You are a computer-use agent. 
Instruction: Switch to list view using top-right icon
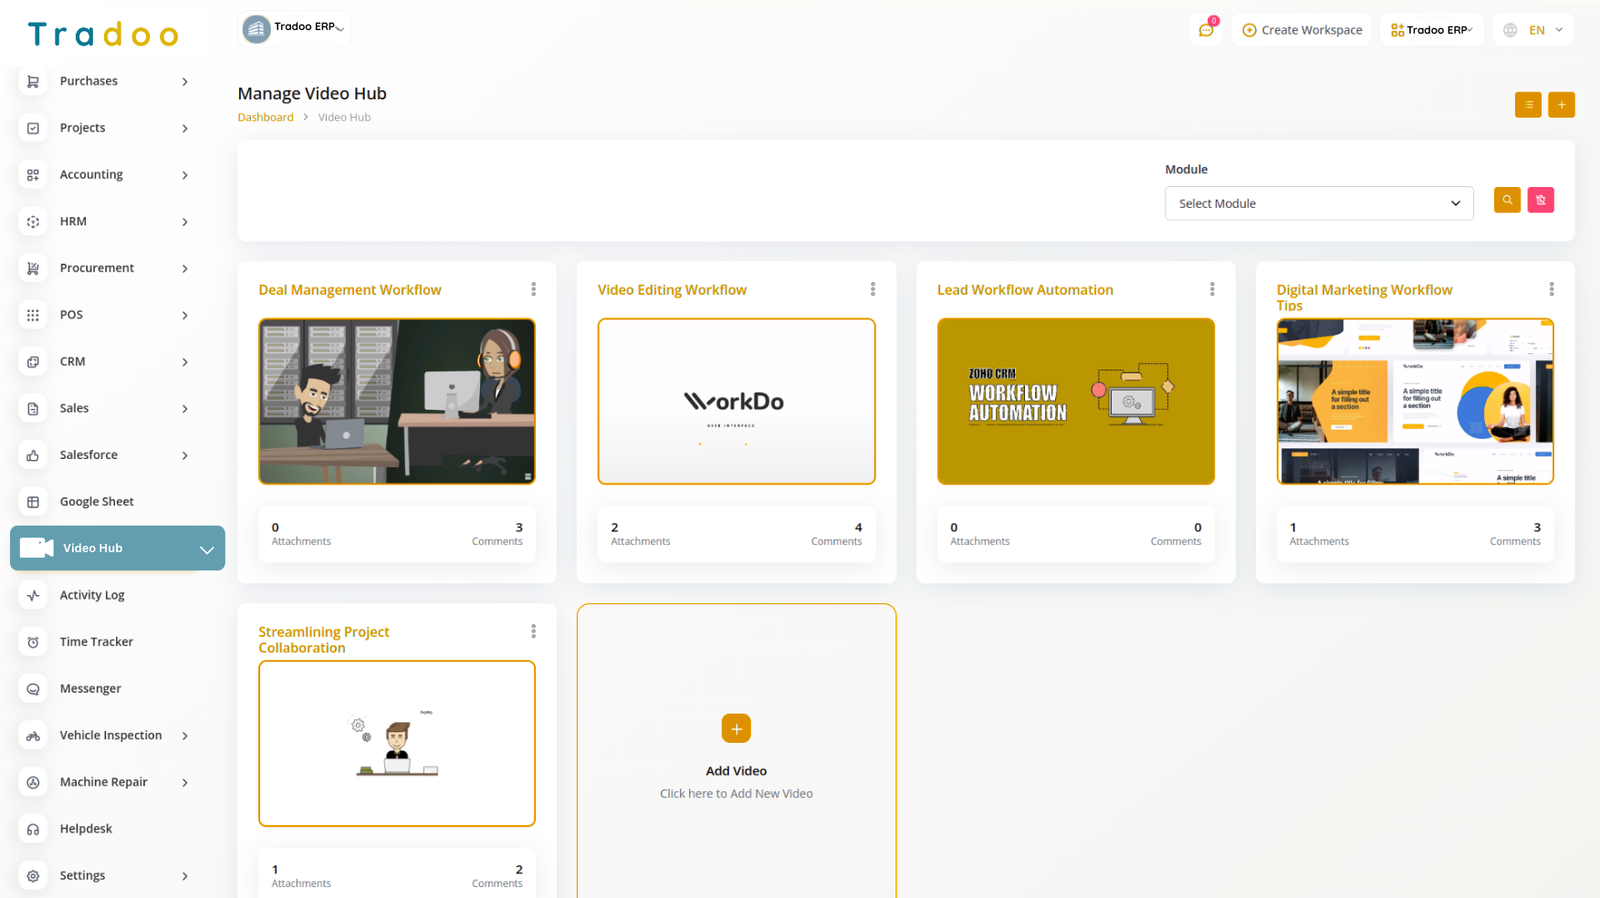[x=1527, y=105]
